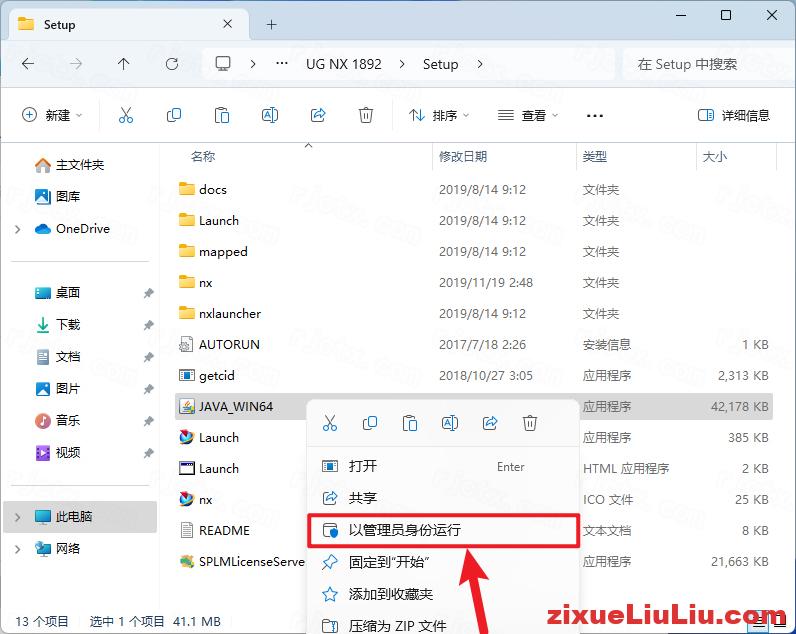
Task: Choose 共享 (Share) from the context menu
Action: [443, 497]
